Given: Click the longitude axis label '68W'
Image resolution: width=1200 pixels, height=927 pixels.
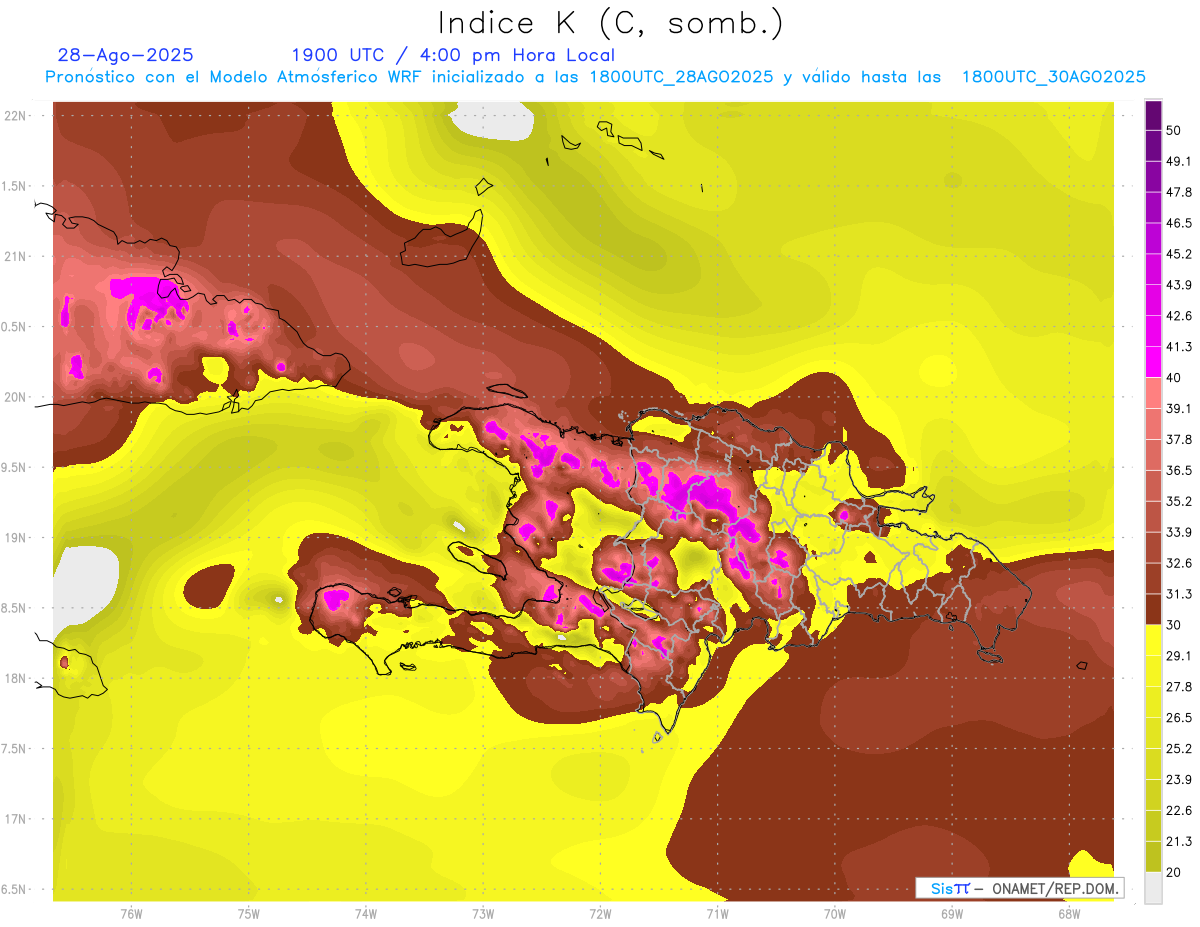Looking at the screenshot, I should click(1069, 913).
